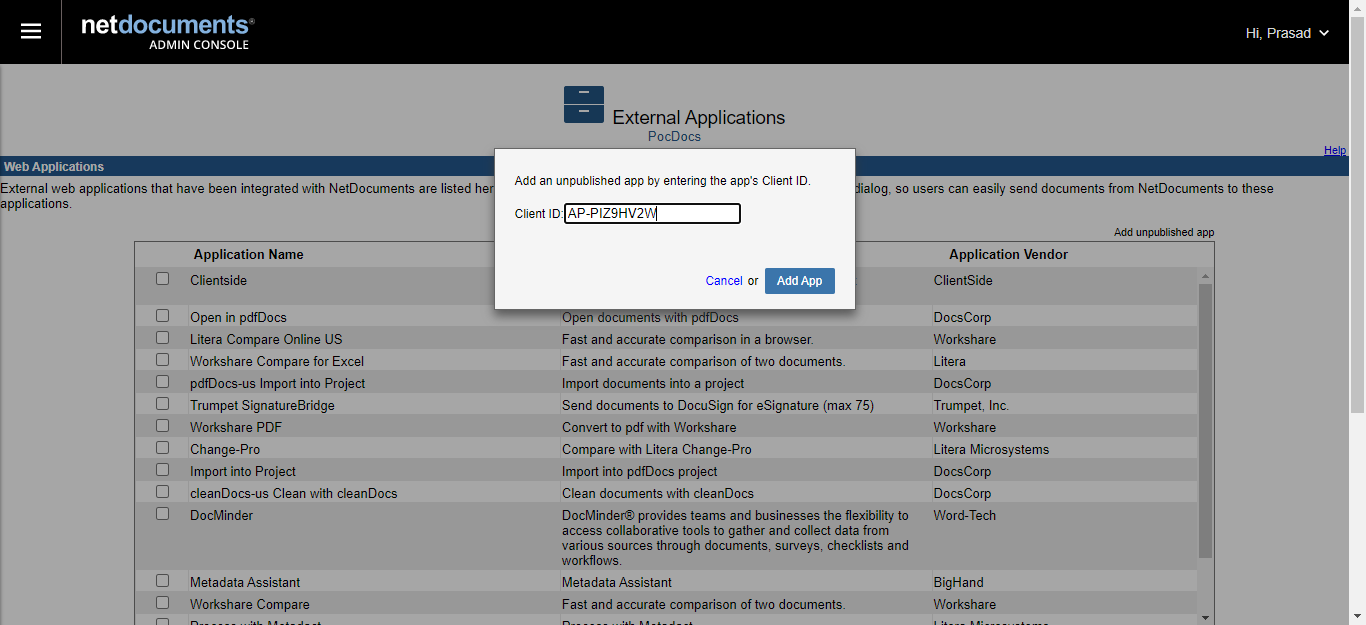Click the BigHand vendor cell

point(958,582)
